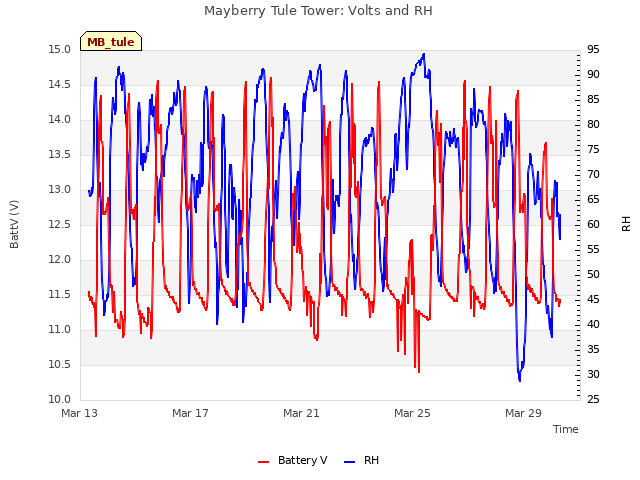Click the MB_tule annotation label
Image resolution: width=640 pixels, height=480 pixels.
click(x=111, y=41)
